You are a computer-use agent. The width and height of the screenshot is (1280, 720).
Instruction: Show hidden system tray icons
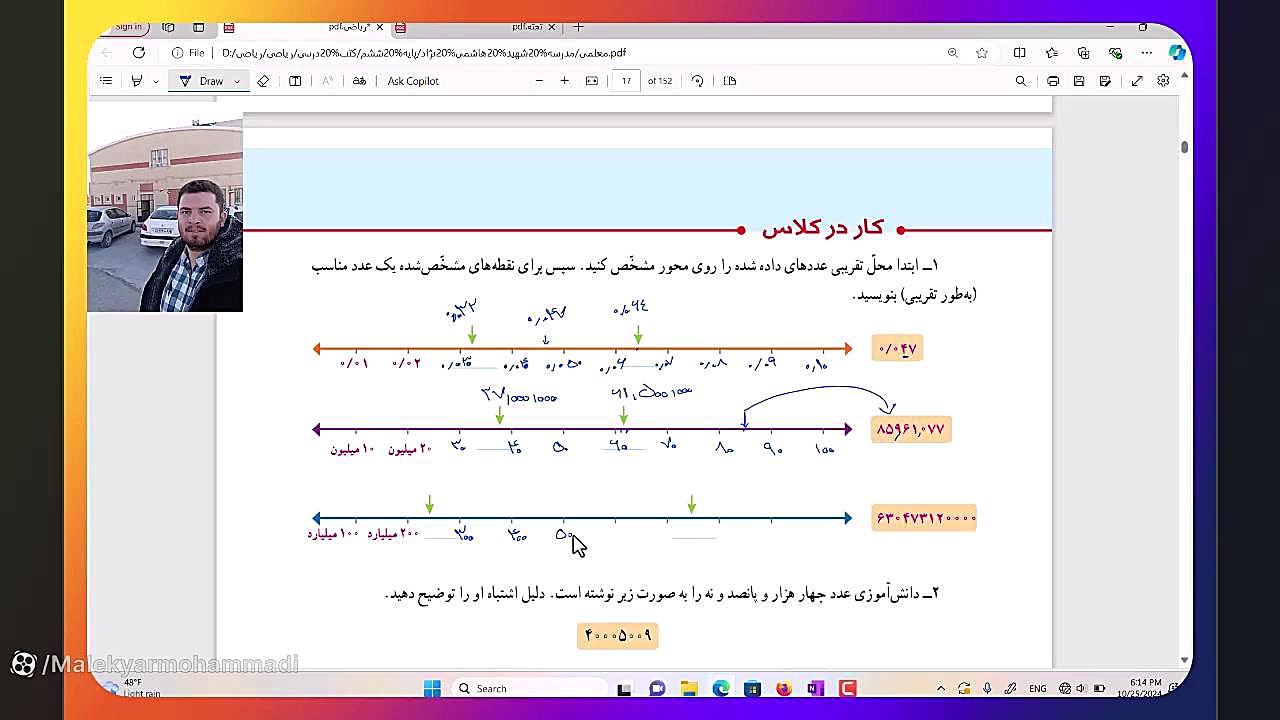pos(941,688)
